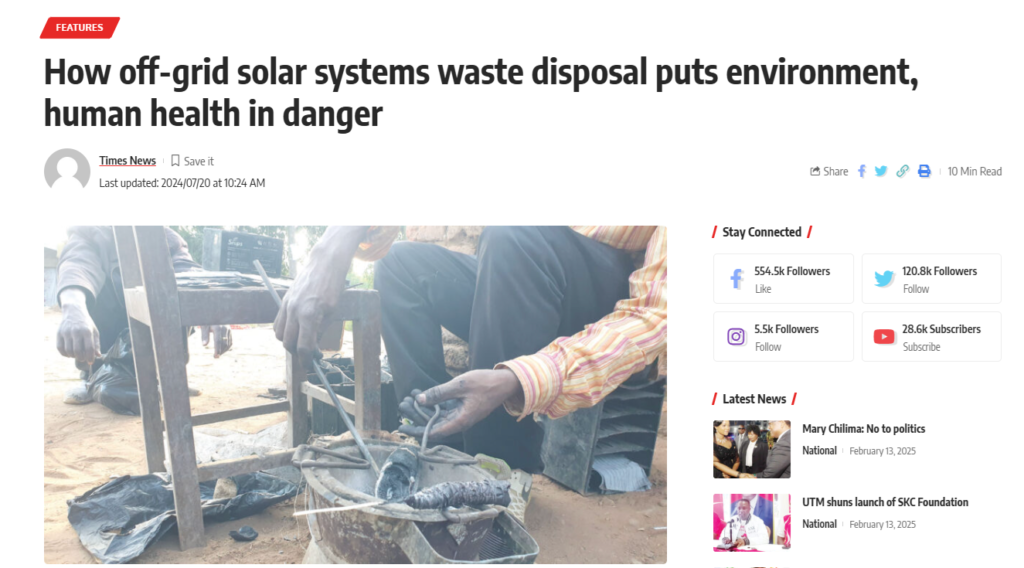Click Twitter icon with 120.8k followers
Screen dimensions: 1024x568
(x=884, y=279)
